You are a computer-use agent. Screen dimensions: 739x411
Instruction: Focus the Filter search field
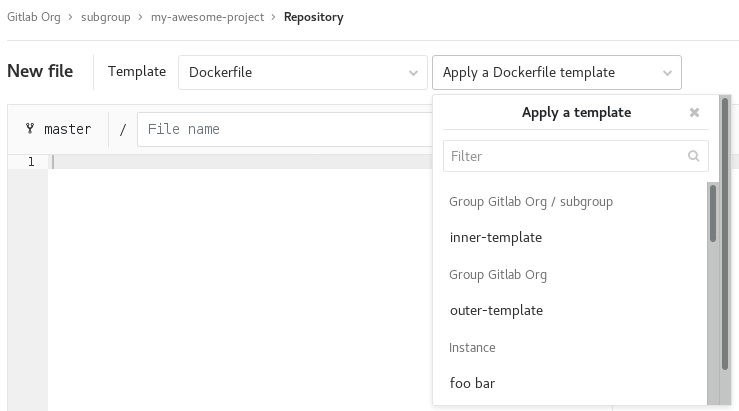[566, 156]
